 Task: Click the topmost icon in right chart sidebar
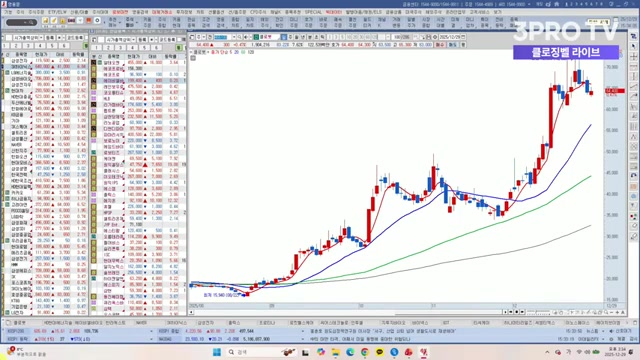633,37
